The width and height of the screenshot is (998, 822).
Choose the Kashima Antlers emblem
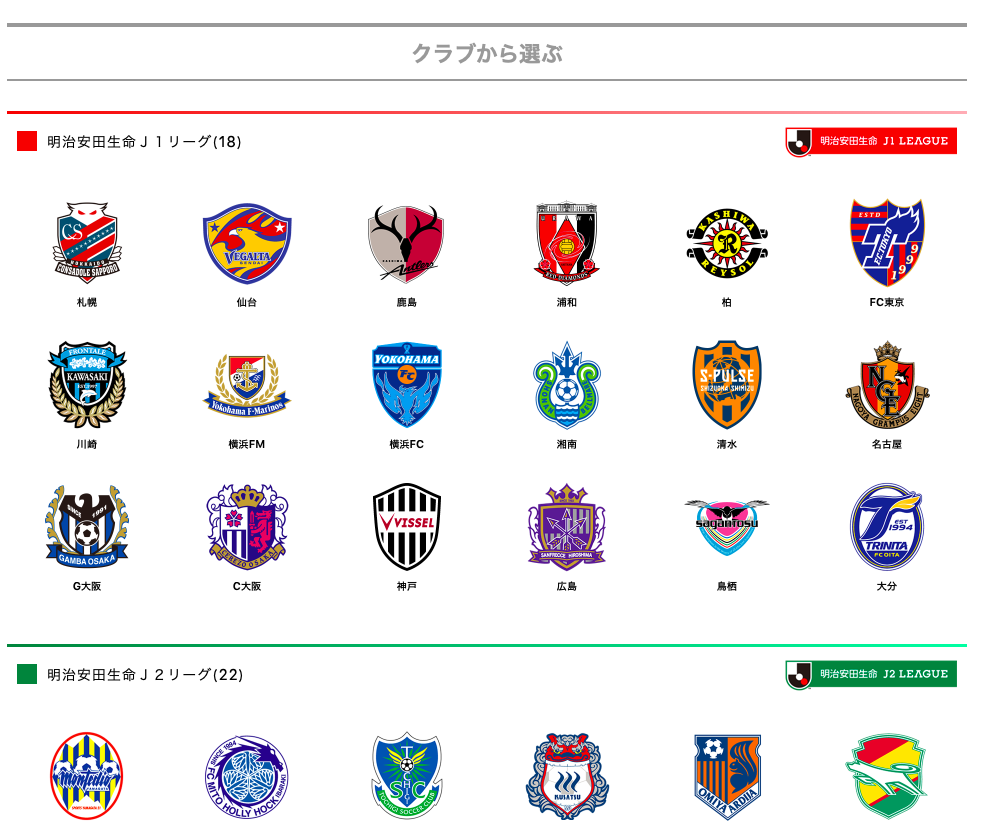(406, 243)
